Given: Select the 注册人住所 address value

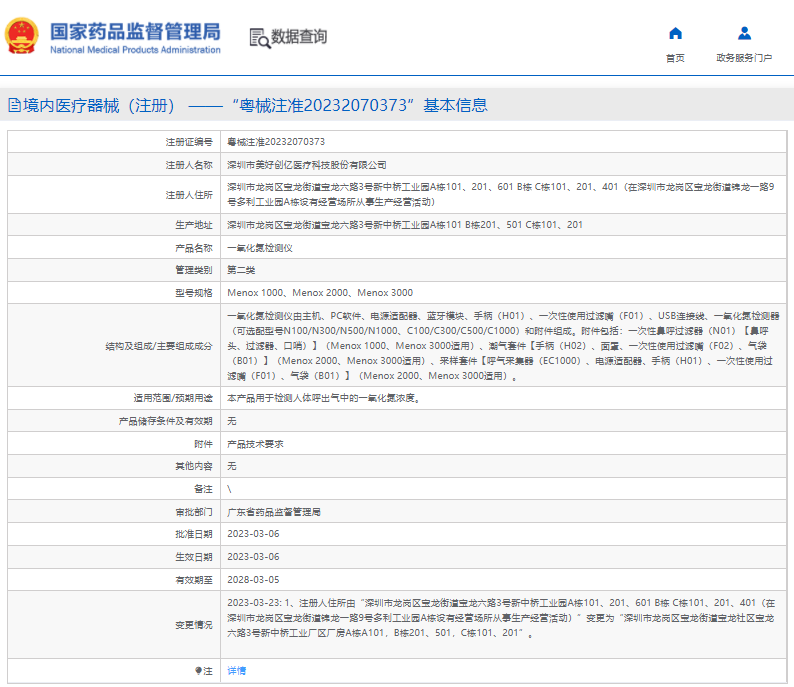Looking at the screenshot, I should click(x=501, y=194).
